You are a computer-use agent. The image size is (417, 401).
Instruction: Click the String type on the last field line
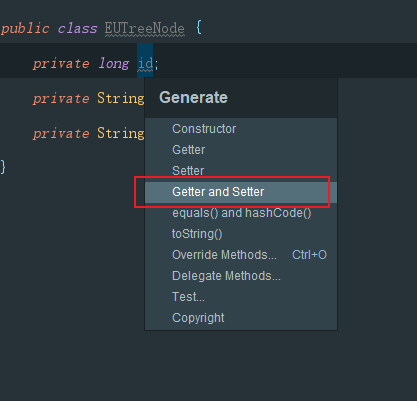pyautogui.click(x=121, y=133)
